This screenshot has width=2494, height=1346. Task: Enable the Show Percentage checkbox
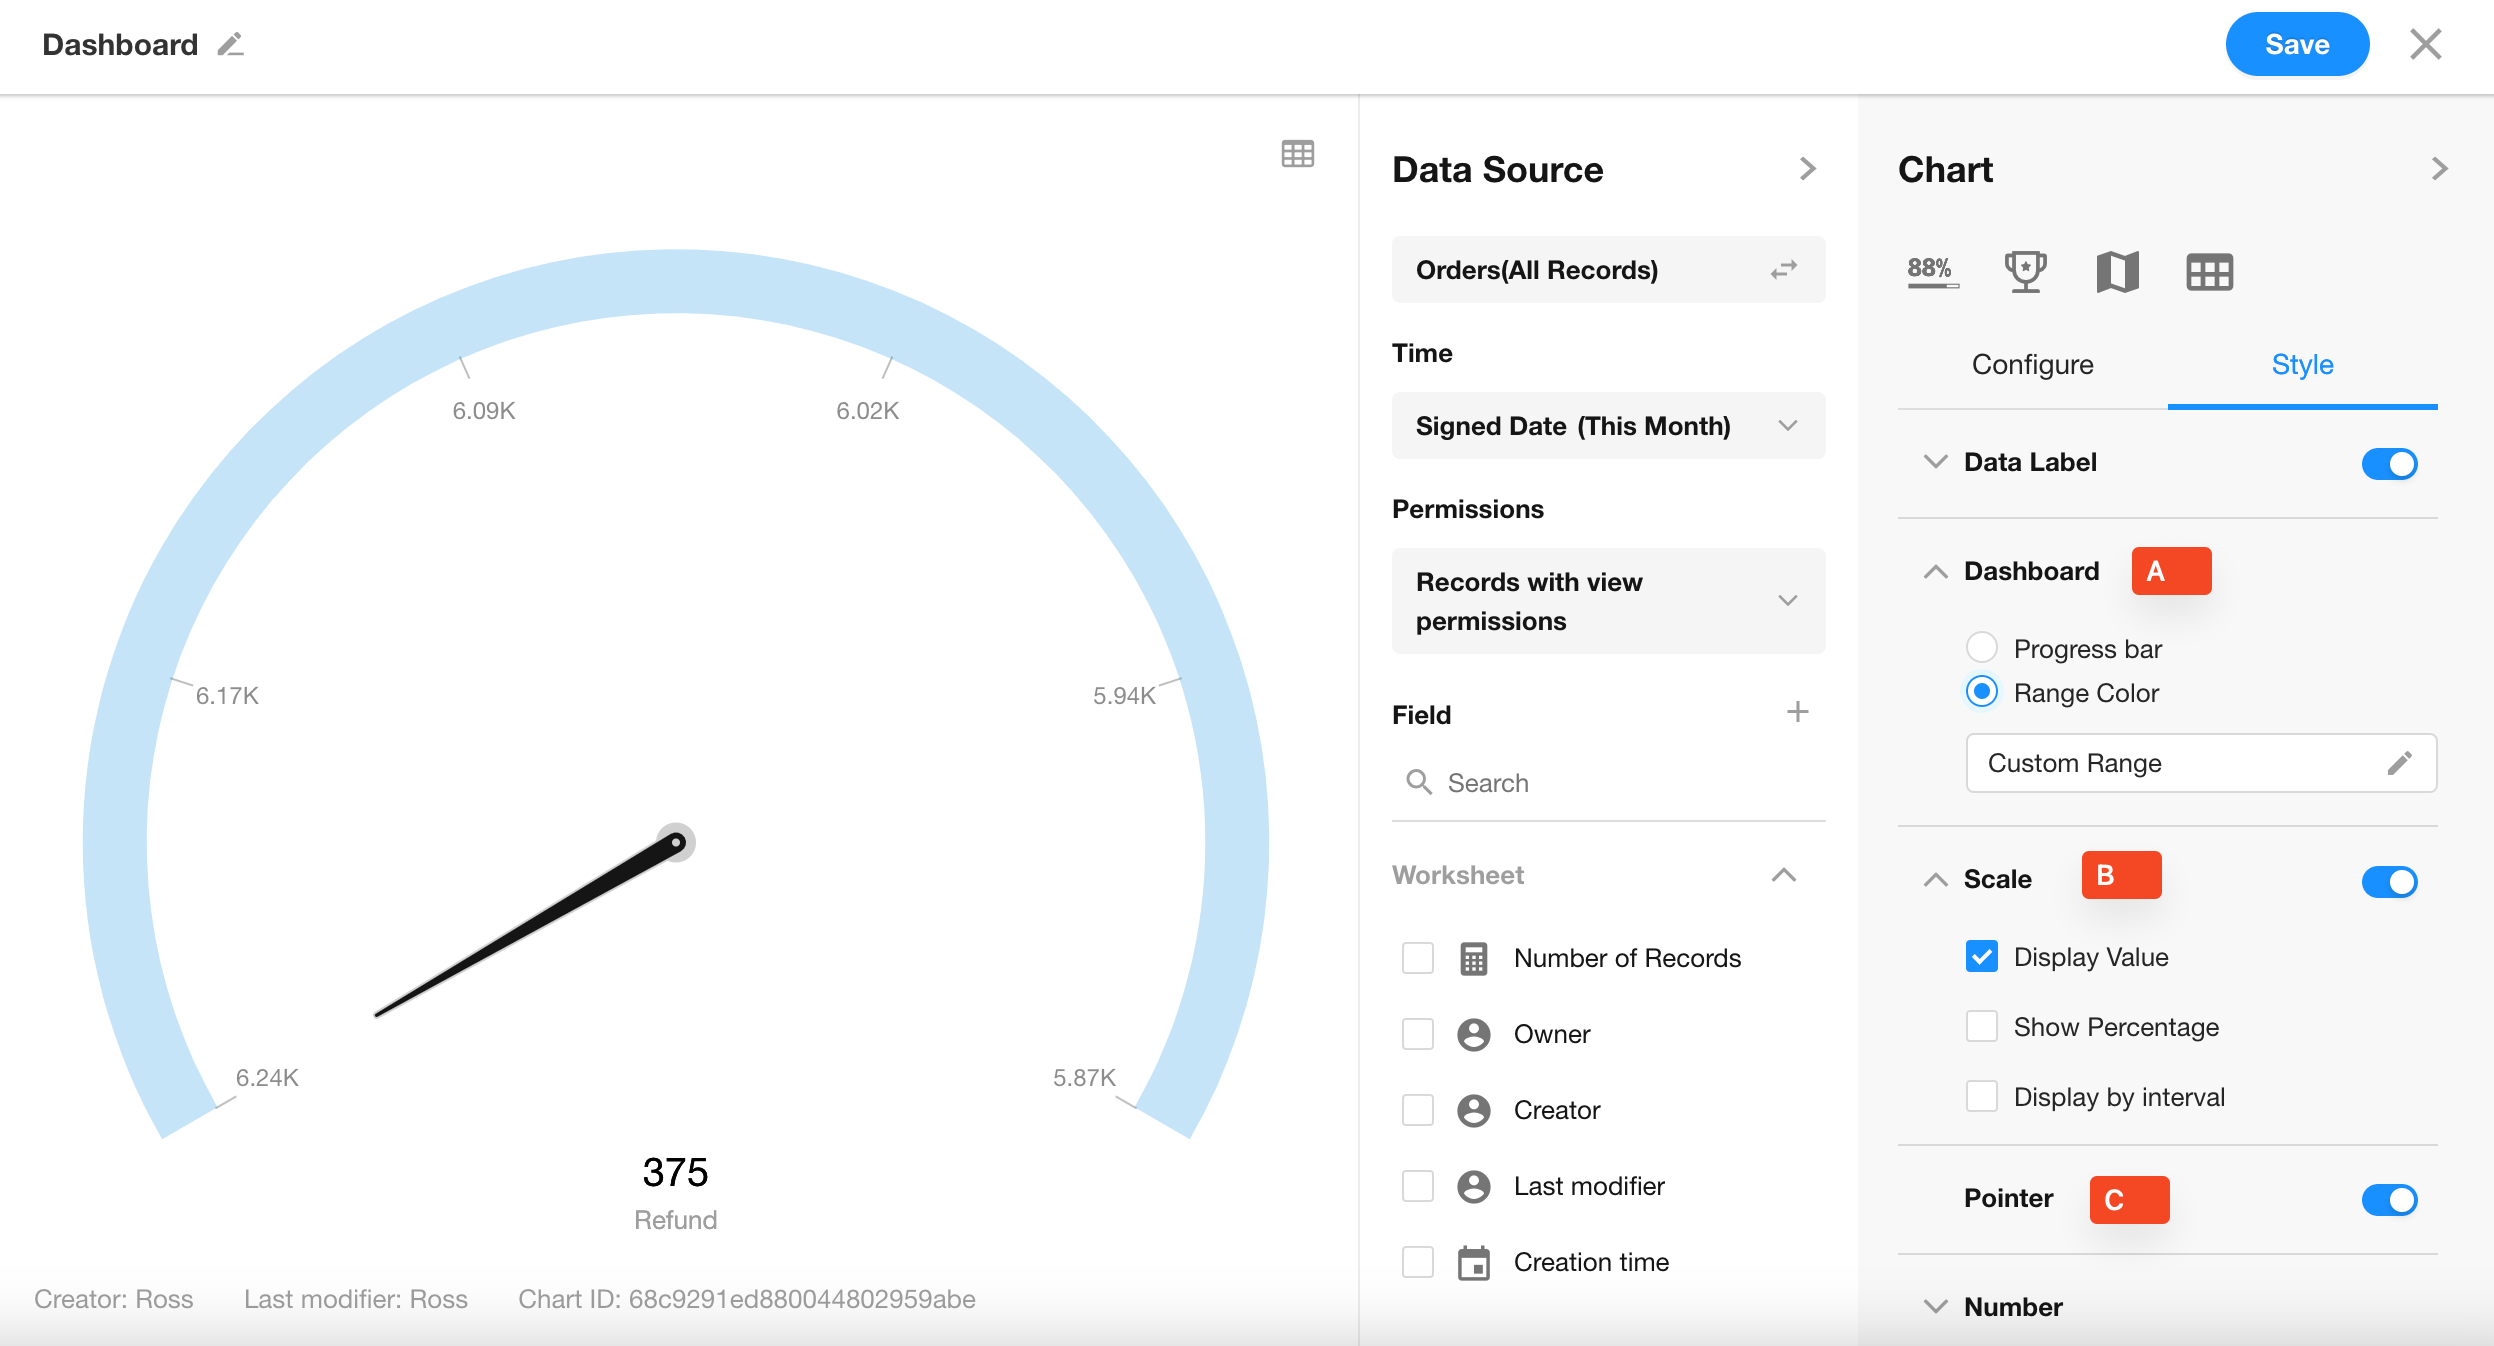1981,1027
